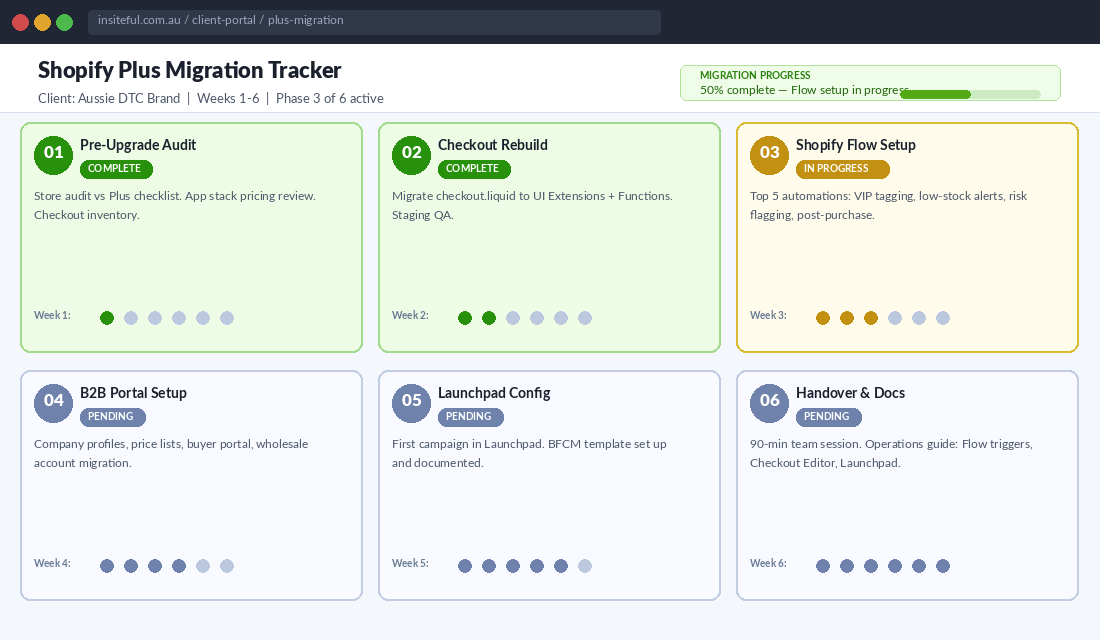
Task: Click the 05 Launchpad Config number badge
Action: pyautogui.click(x=411, y=403)
